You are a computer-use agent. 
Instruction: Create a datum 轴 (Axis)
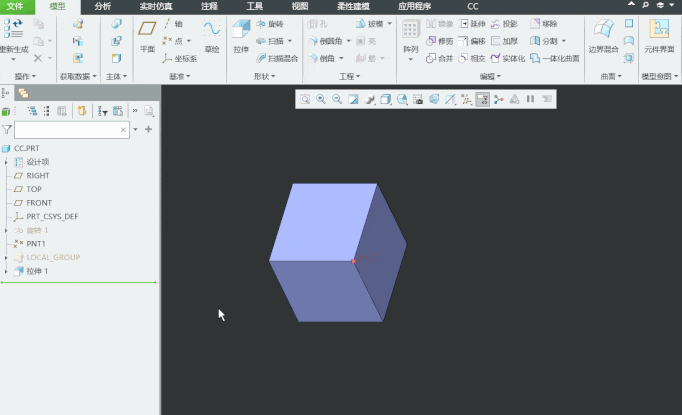pos(173,24)
